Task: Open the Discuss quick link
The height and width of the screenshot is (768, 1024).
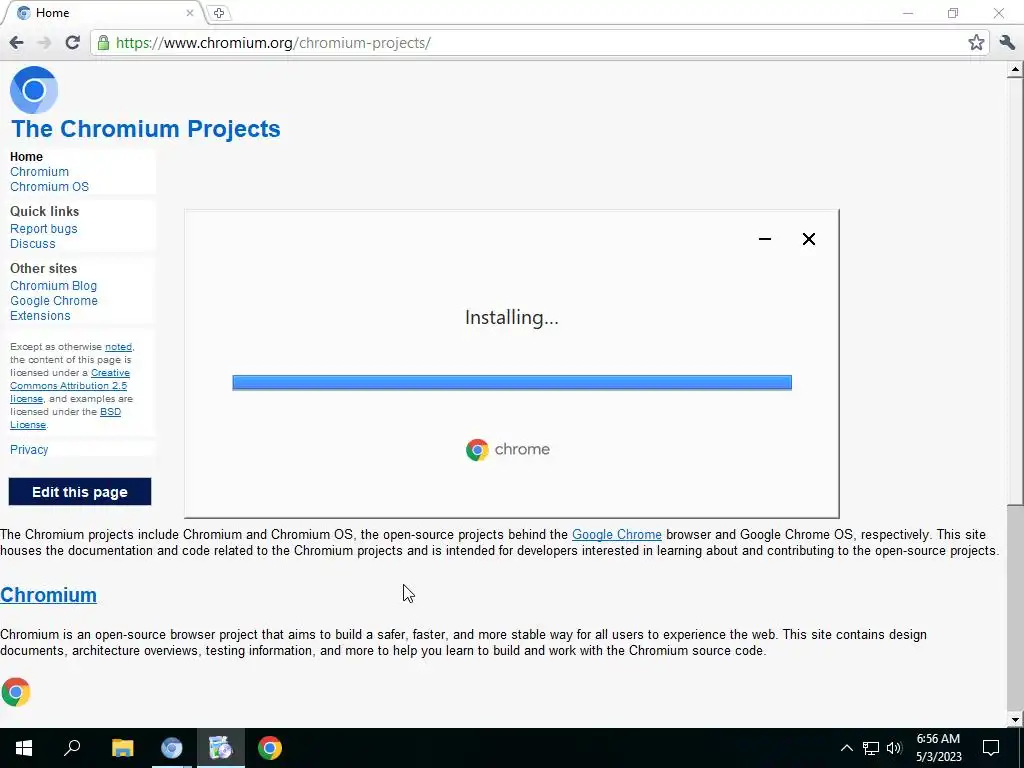Action: (33, 244)
